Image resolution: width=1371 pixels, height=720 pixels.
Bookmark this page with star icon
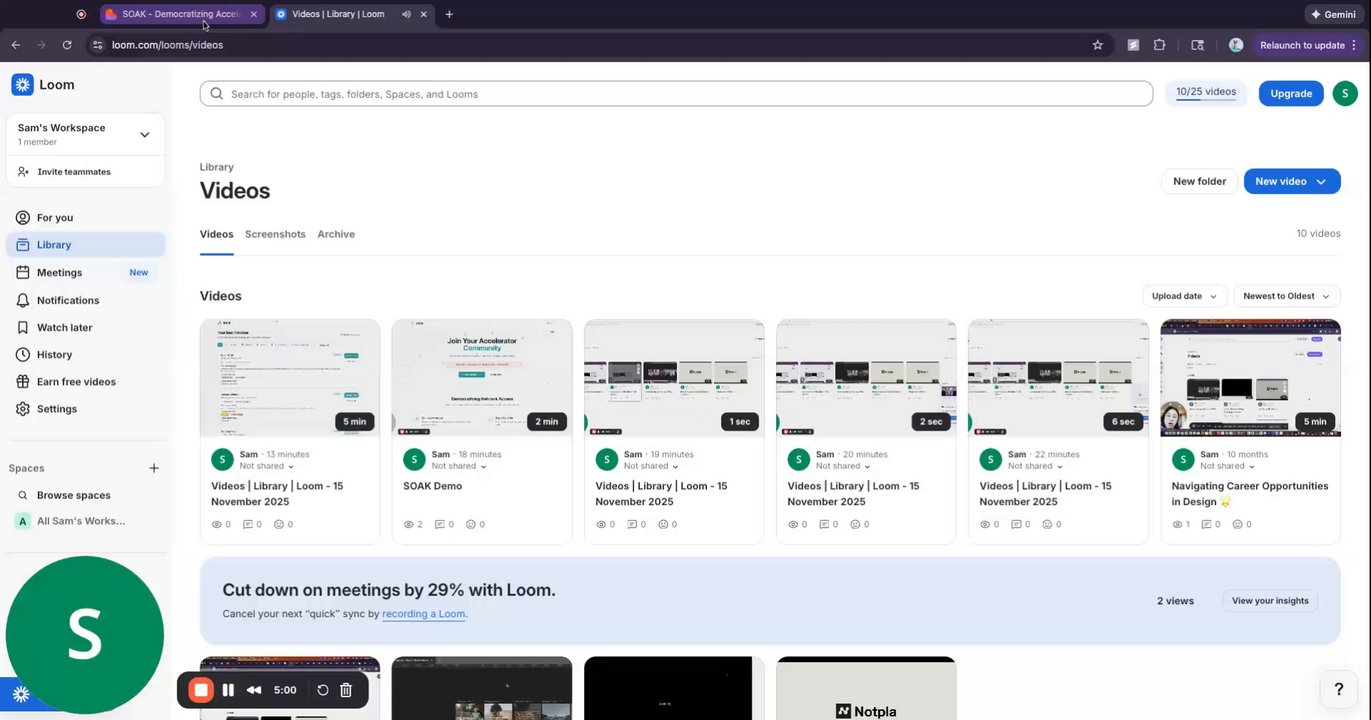pos(1097,45)
